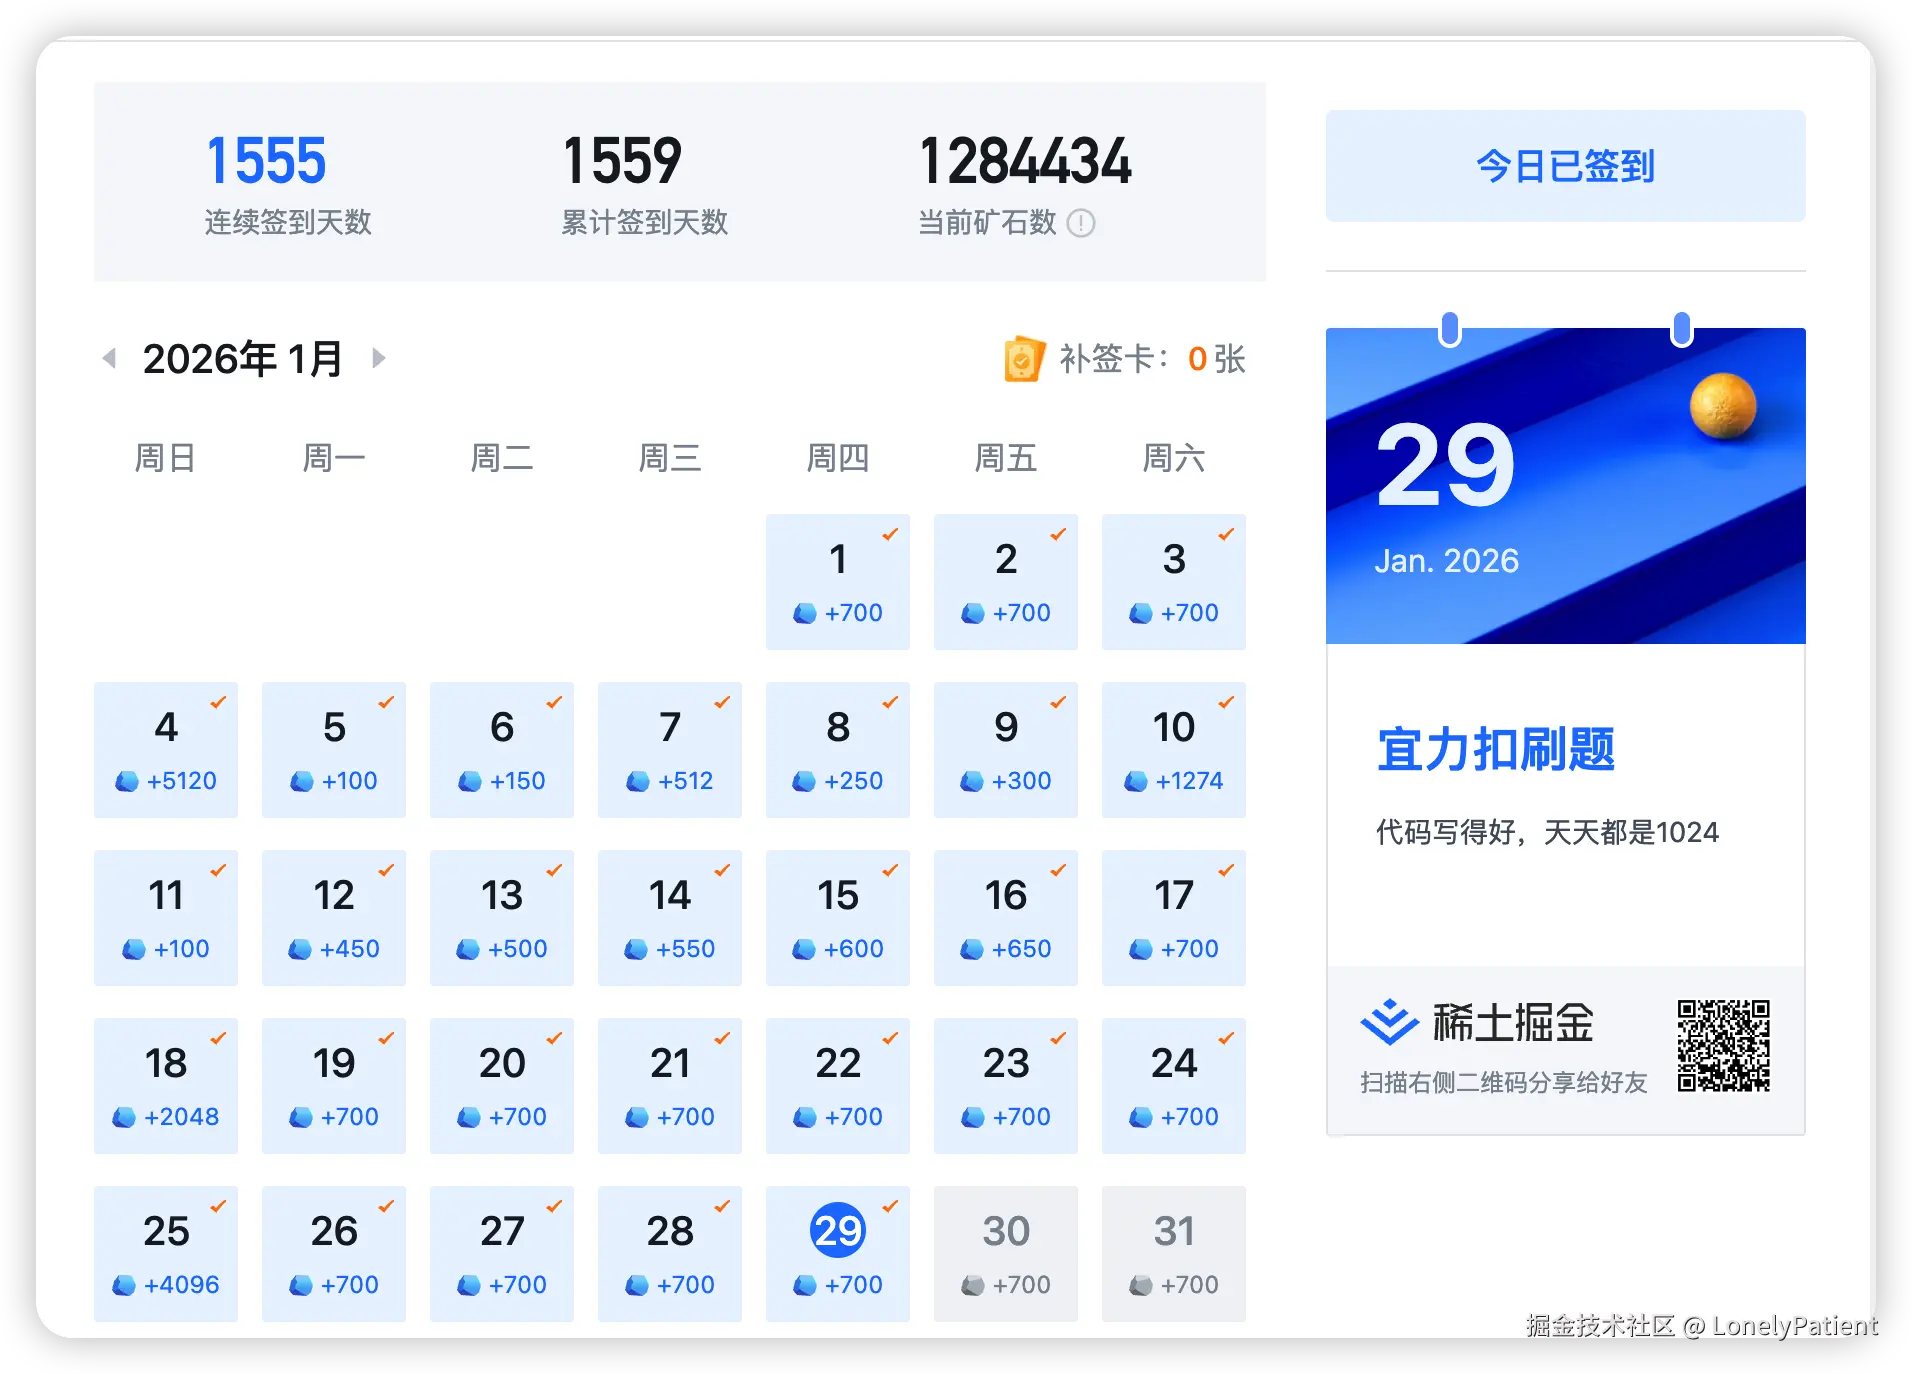The width and height of the screenshot is (1912, 1374).
Task: Go to the previous month
Action: click(x=109, y=358)
